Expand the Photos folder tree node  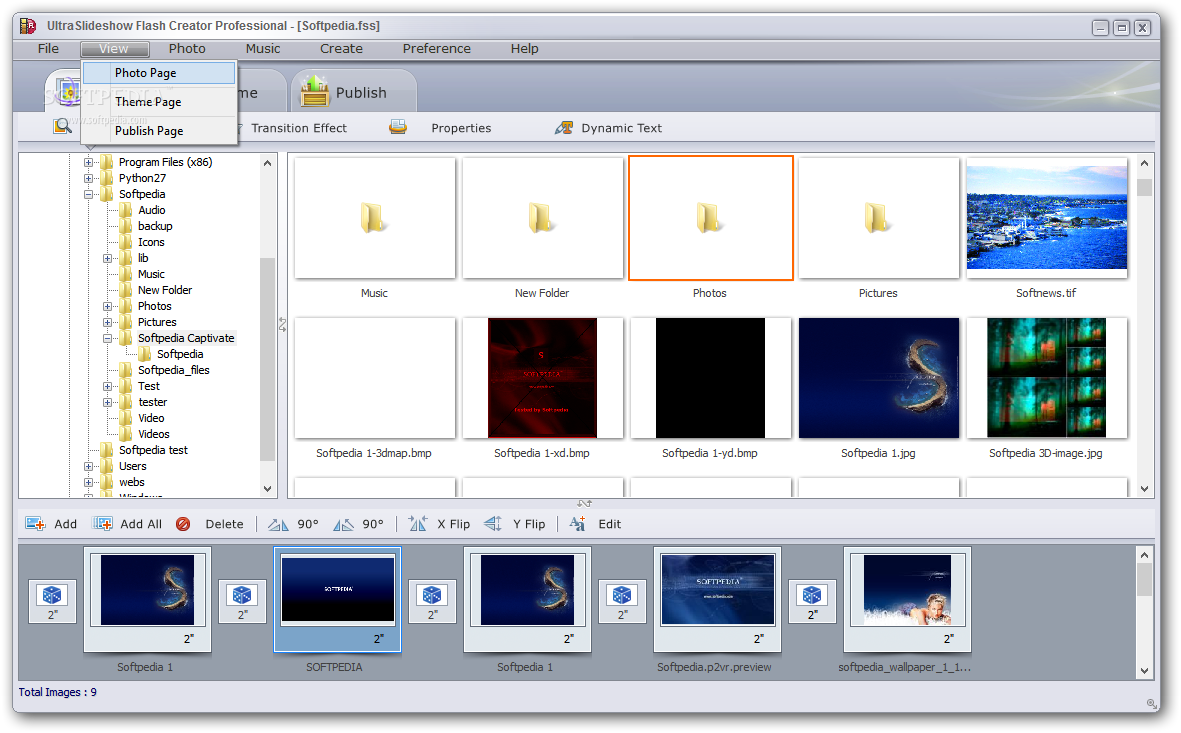pyautogui.click(x=108, y=307)
